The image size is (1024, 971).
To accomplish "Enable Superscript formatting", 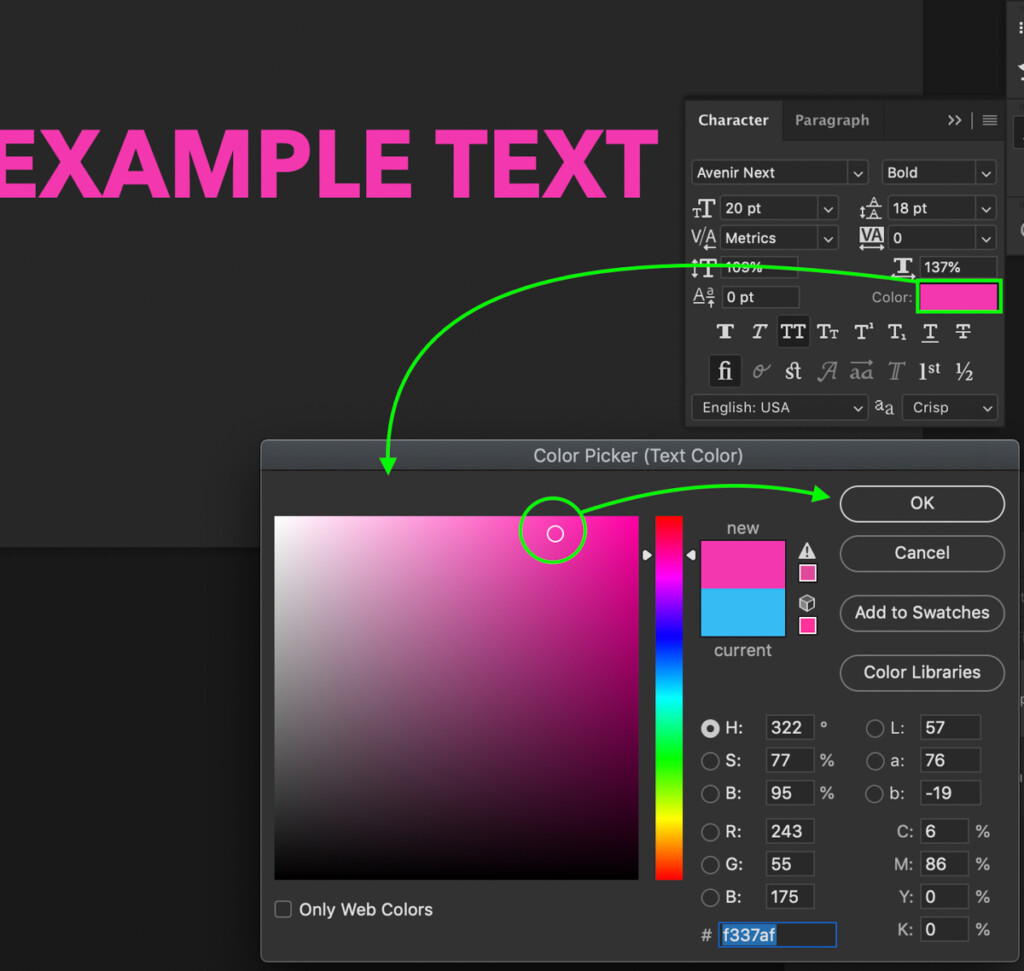I will point(861,331).
